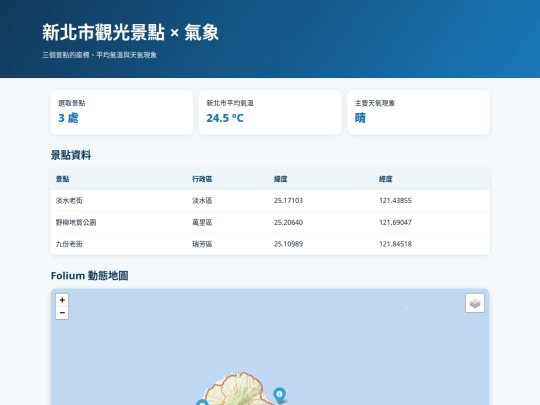Click the blue map marker on the right

pos(279,395)
